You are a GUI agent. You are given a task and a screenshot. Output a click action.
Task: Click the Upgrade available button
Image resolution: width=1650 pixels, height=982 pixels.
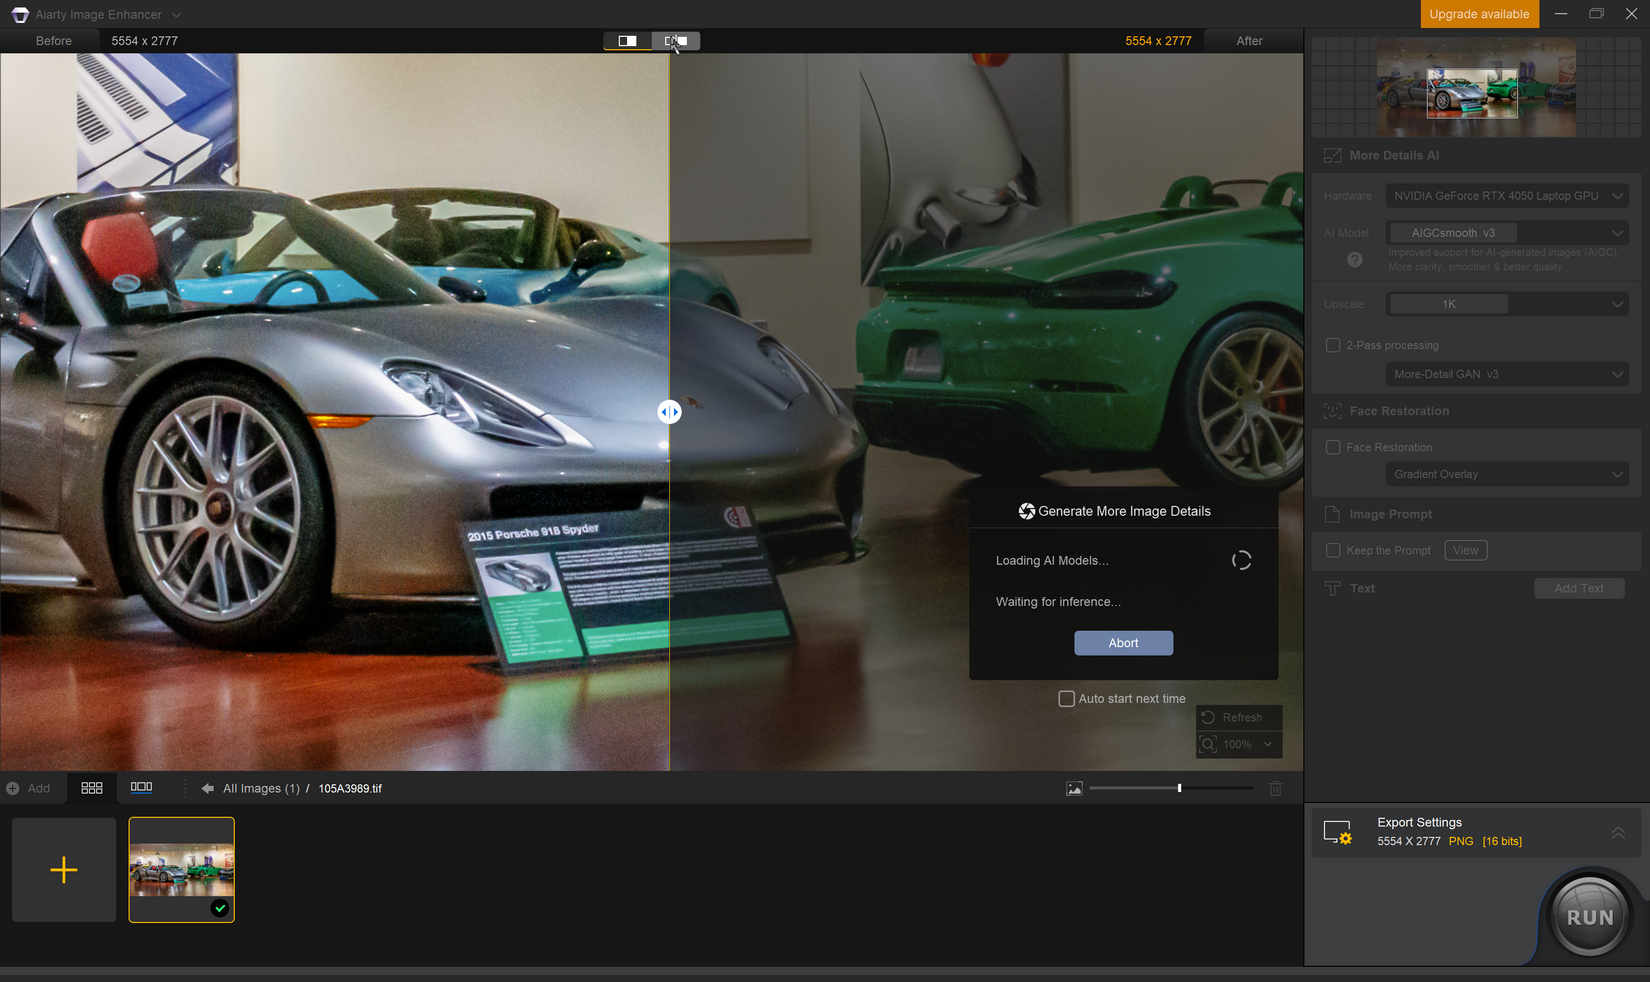[1478, 14]
